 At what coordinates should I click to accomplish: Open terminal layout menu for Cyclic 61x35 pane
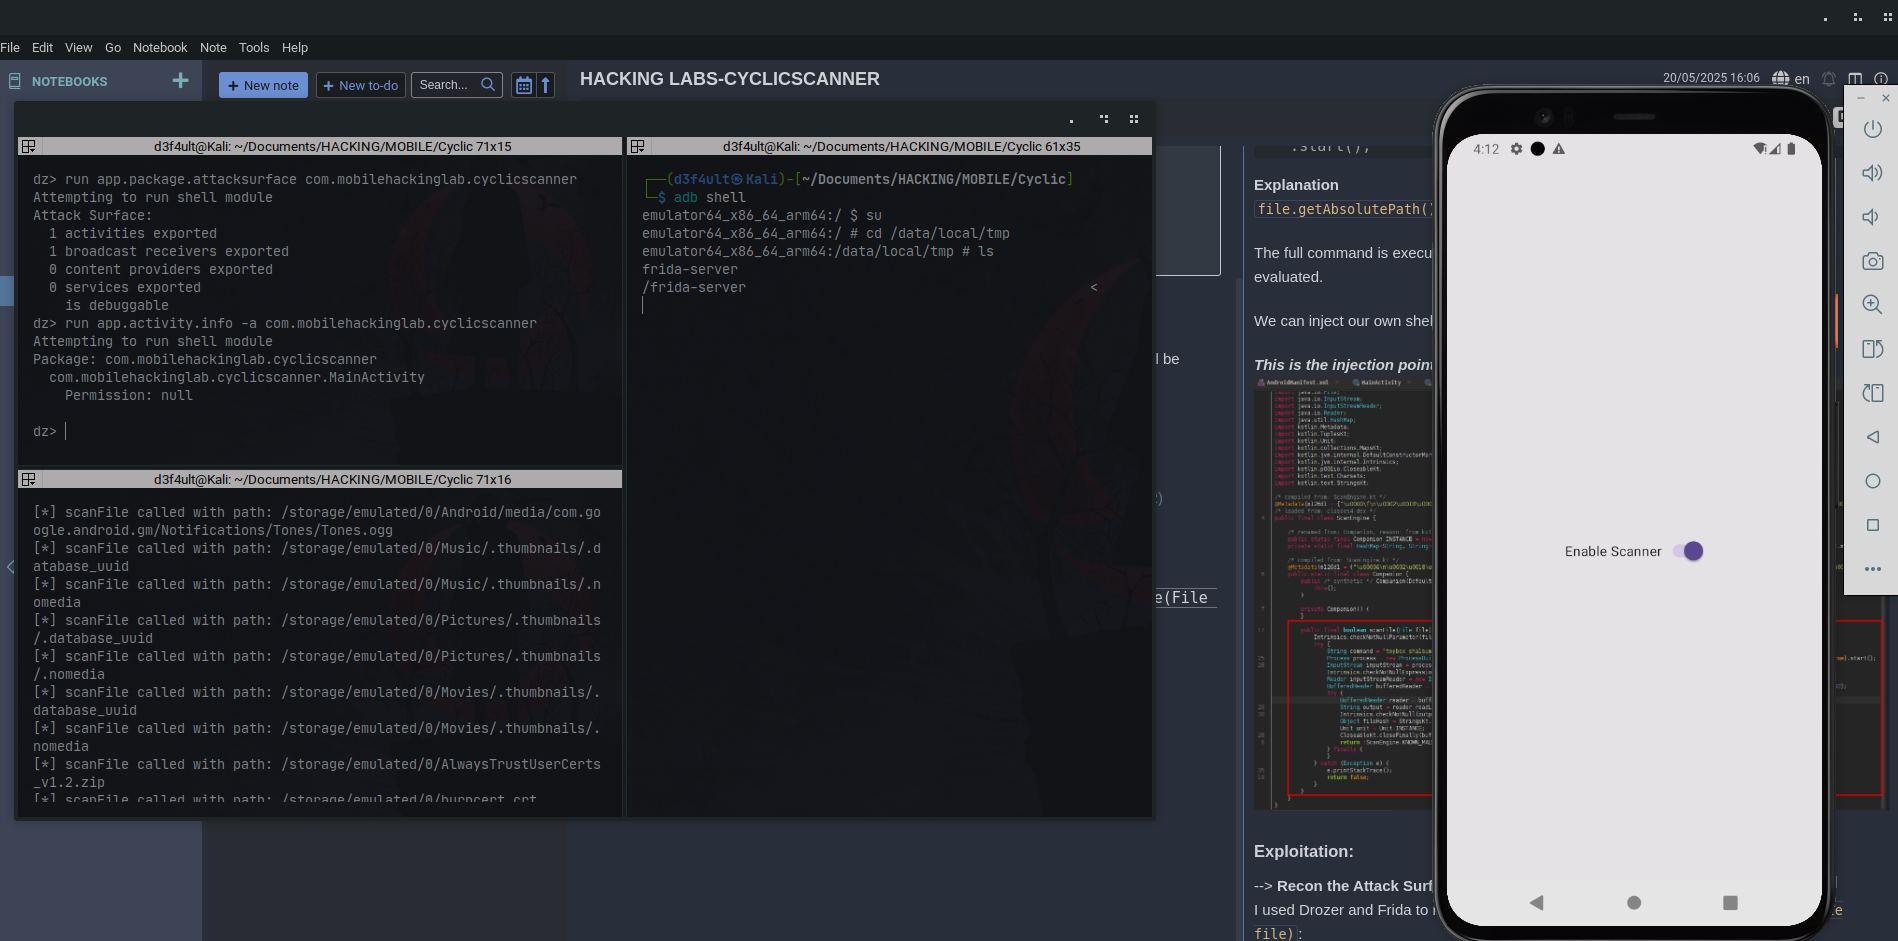click(637, 146)
